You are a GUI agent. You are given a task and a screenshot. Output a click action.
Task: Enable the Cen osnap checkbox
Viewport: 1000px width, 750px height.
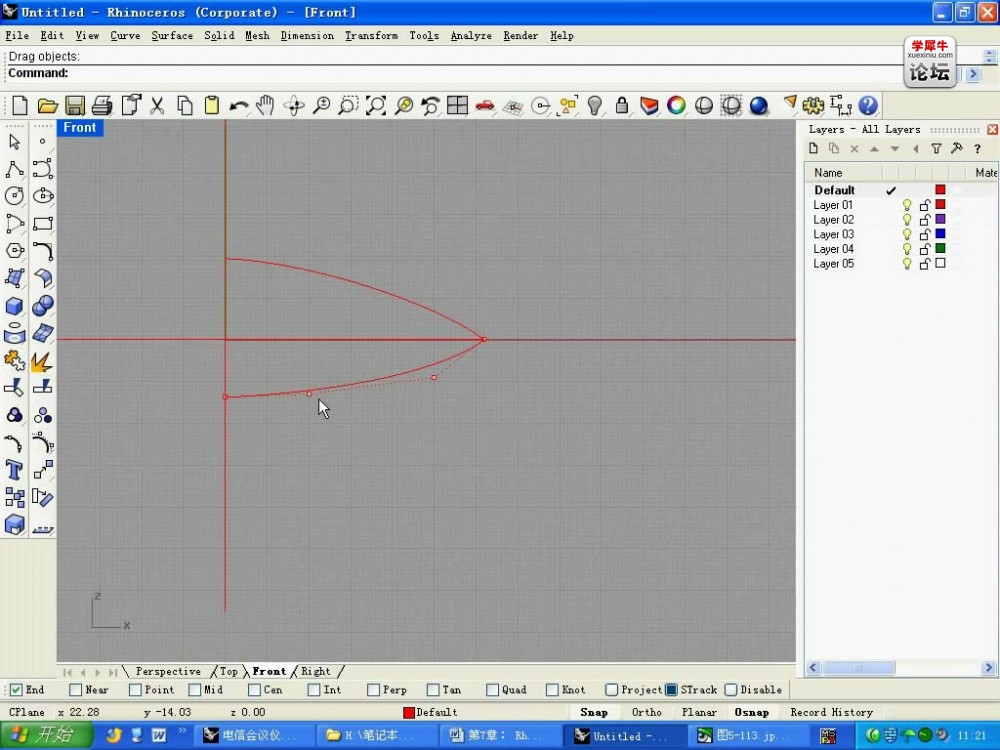(x=254, y=690)
